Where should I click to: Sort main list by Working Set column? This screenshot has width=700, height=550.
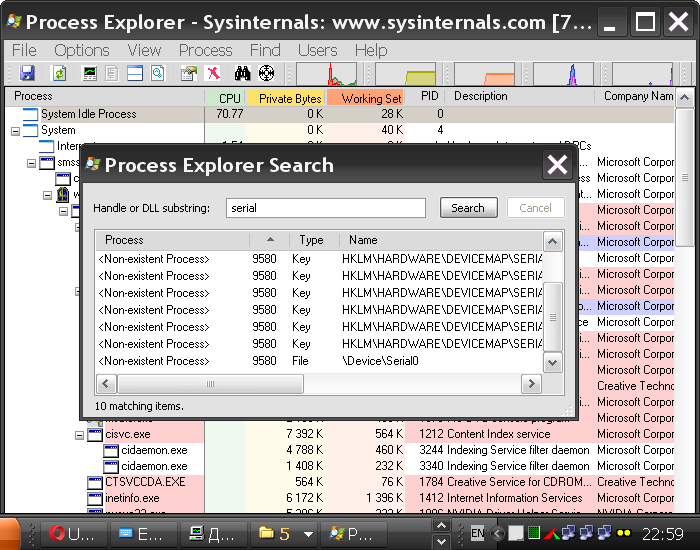pyautogui.click(x=366, y=98)
